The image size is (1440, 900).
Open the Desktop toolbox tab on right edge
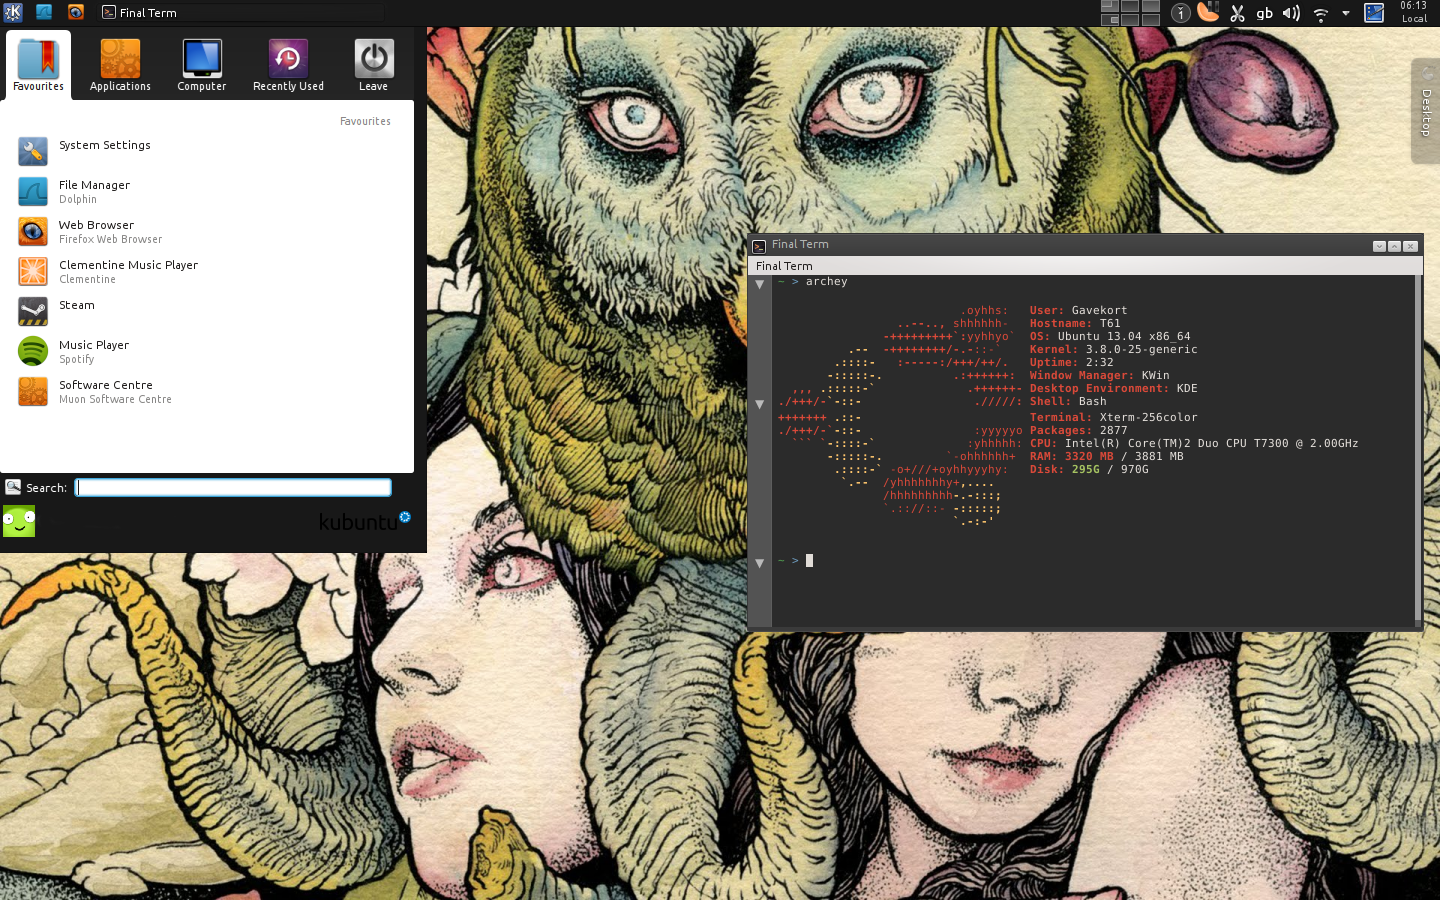pyautogui.click(x=1426, y=111)
